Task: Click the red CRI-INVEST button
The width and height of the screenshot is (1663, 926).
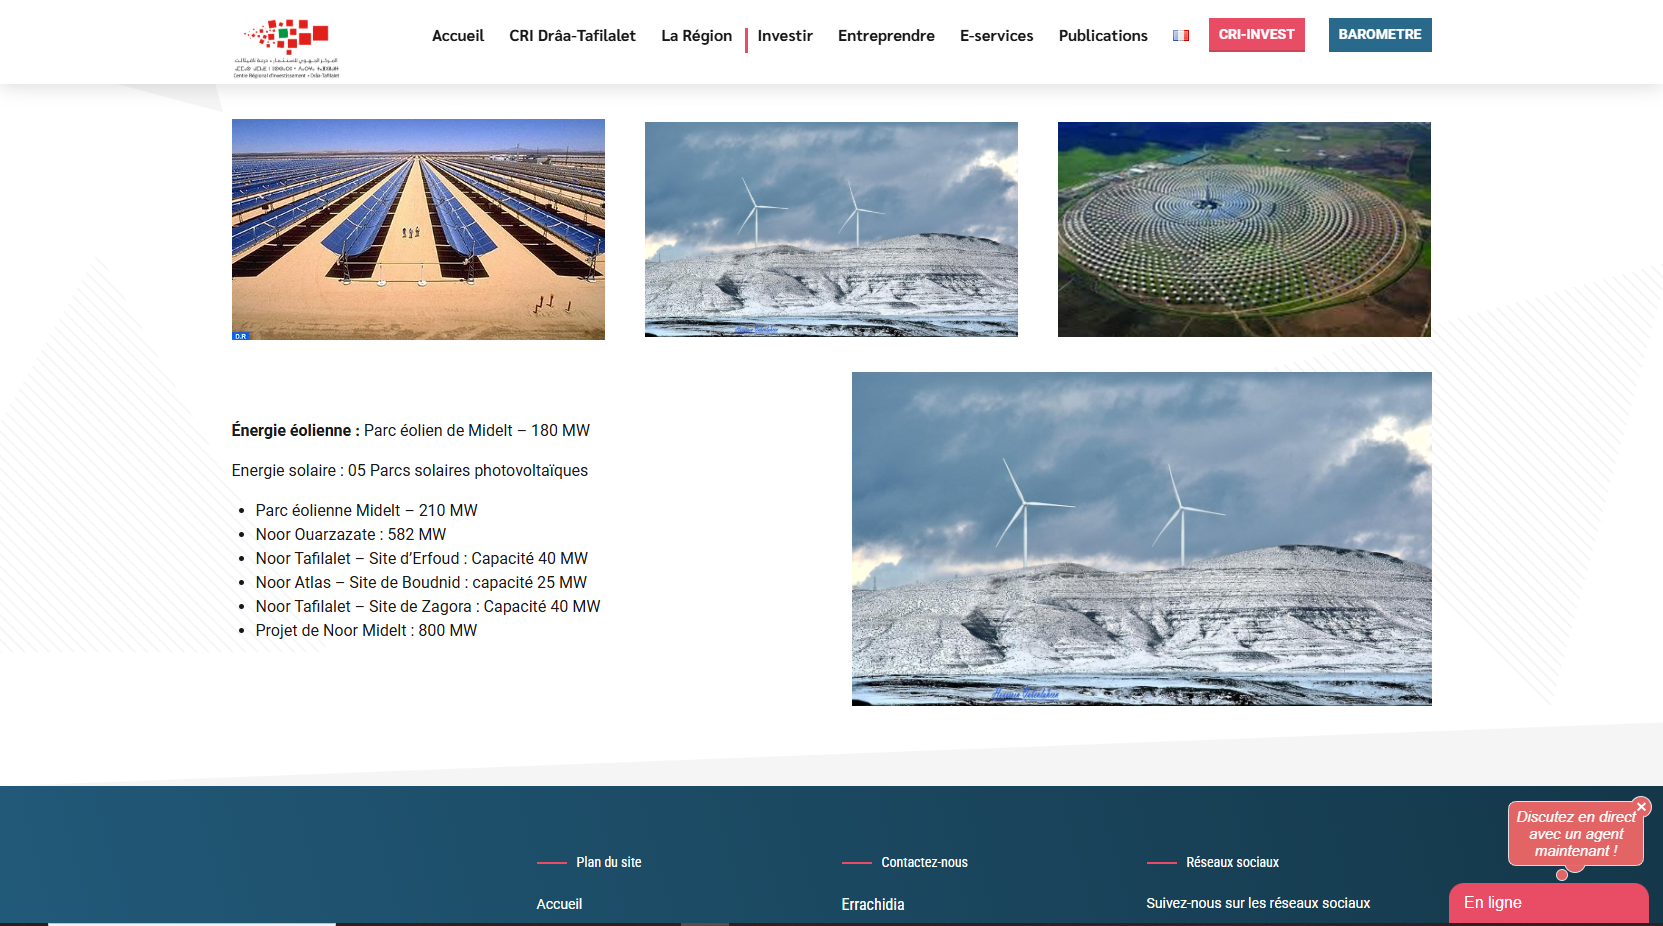Action: (1256, 35)
